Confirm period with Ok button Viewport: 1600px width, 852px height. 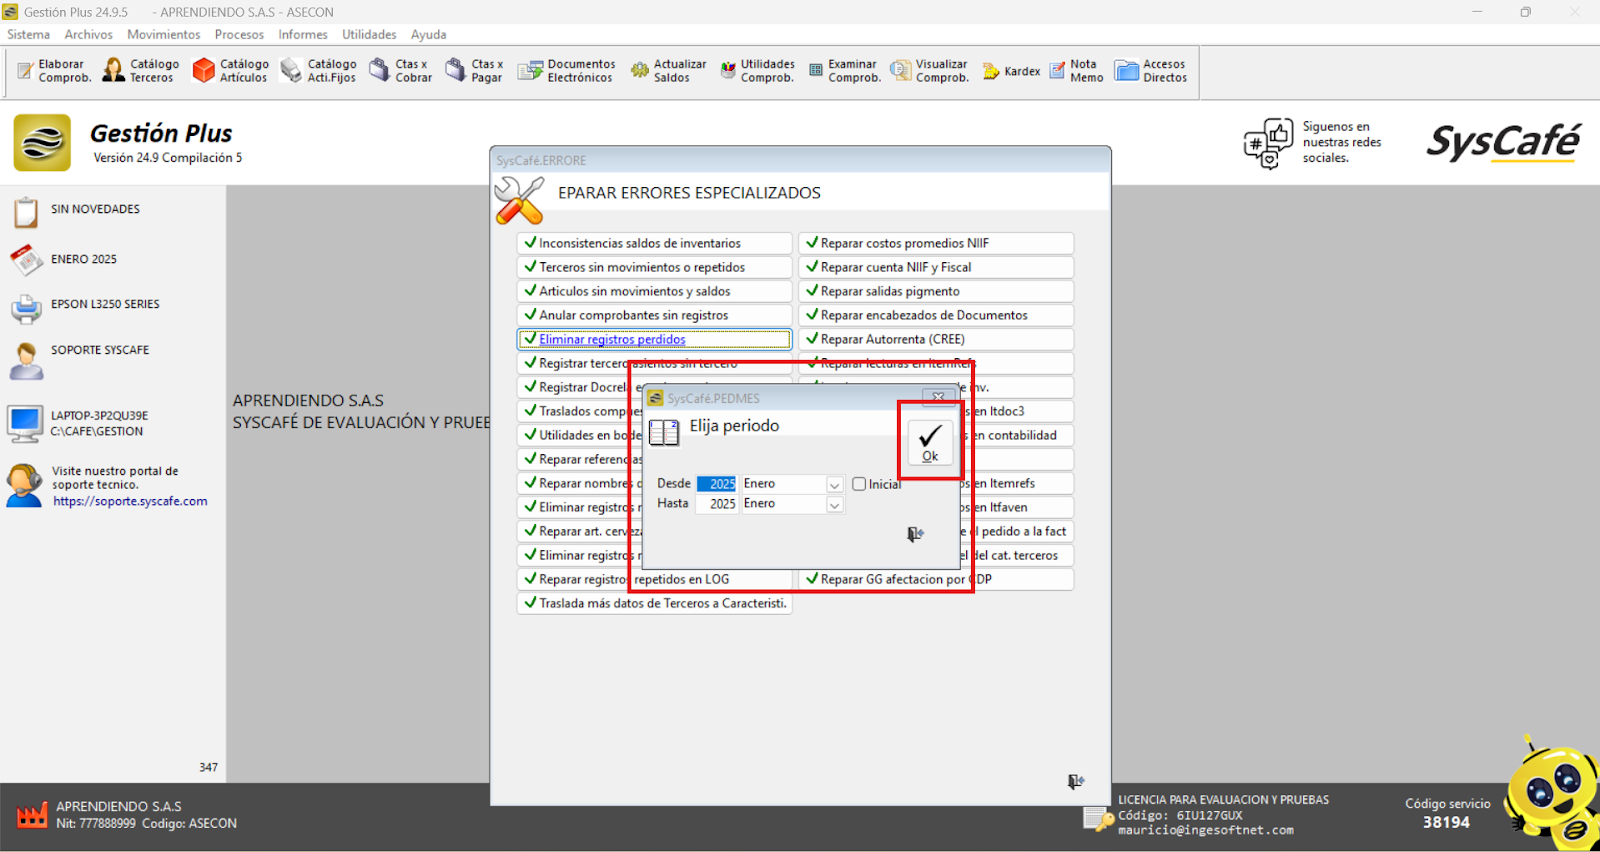(930, 441)
